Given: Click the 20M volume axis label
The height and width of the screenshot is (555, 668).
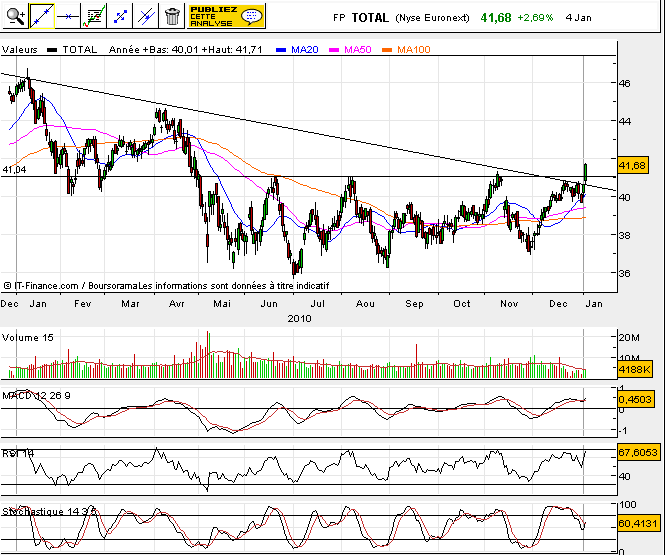Looking at the screenshot, I should (629, 338).
